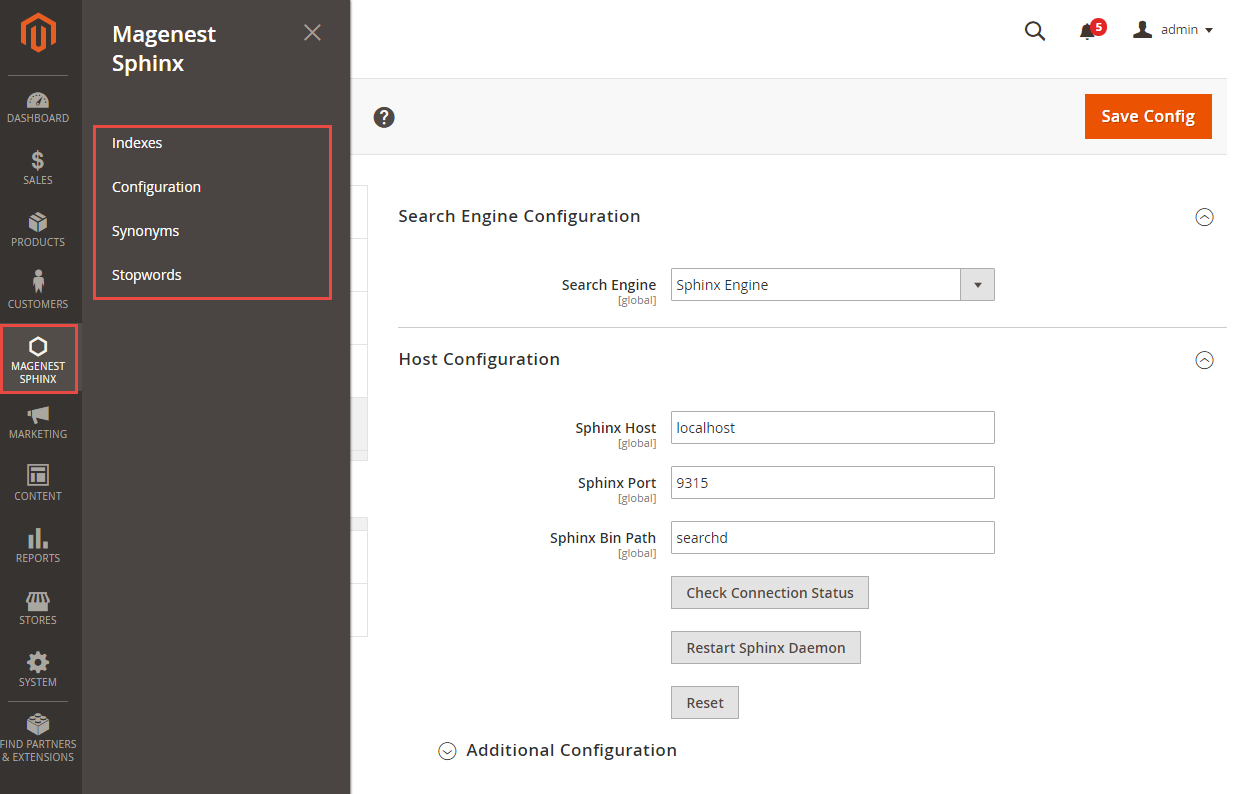The height and width of the screenshot is (794, 1253).
Task: Open the Search Engine dropdown
Action: [x=977, y=284]
